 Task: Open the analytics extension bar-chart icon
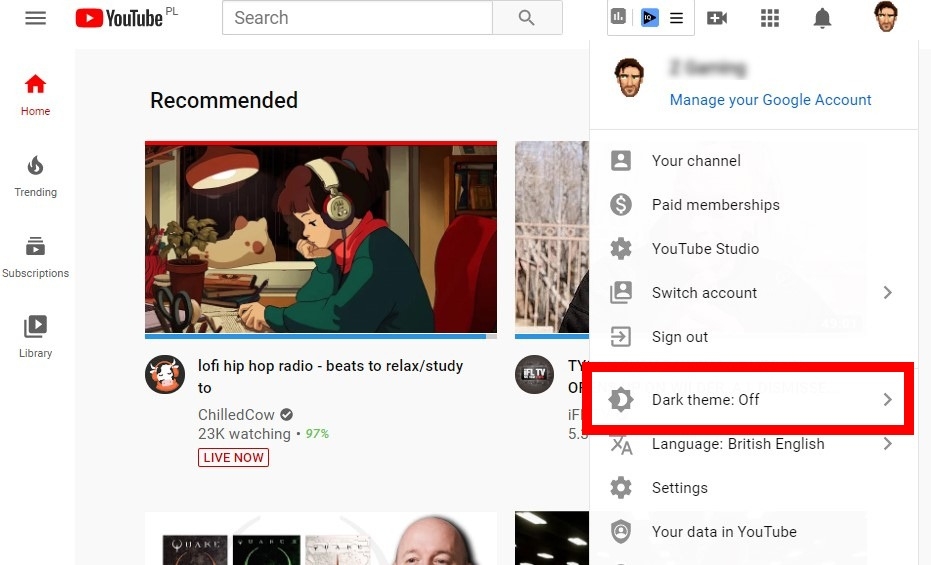(x=618, y=17)
